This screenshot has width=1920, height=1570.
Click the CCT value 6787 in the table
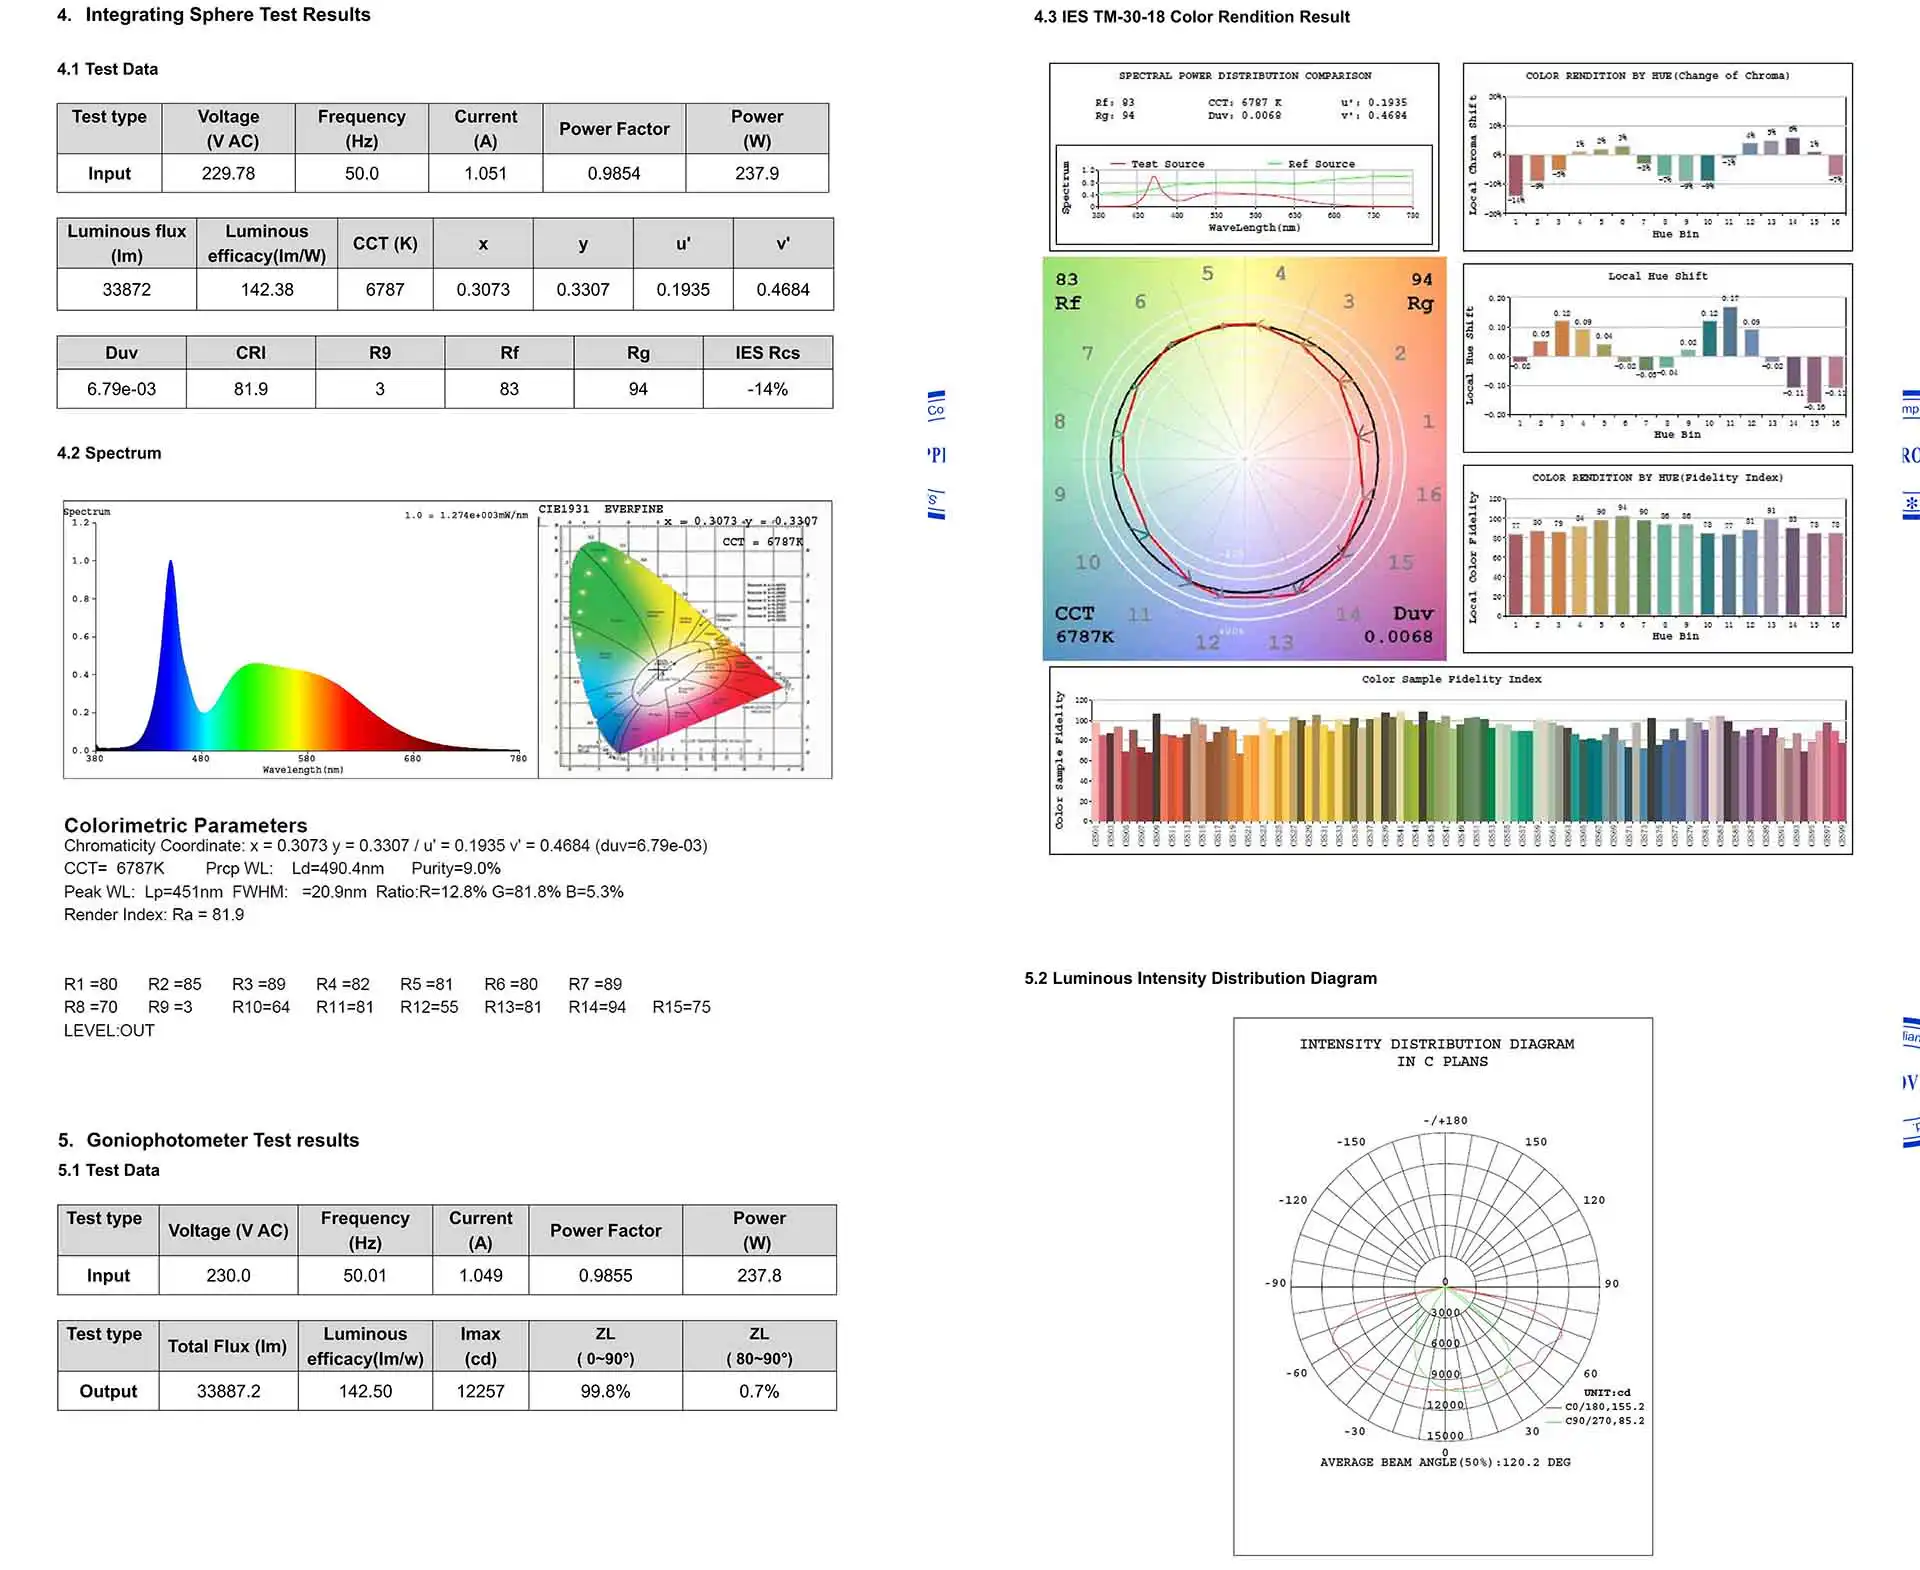coord(385,289)
